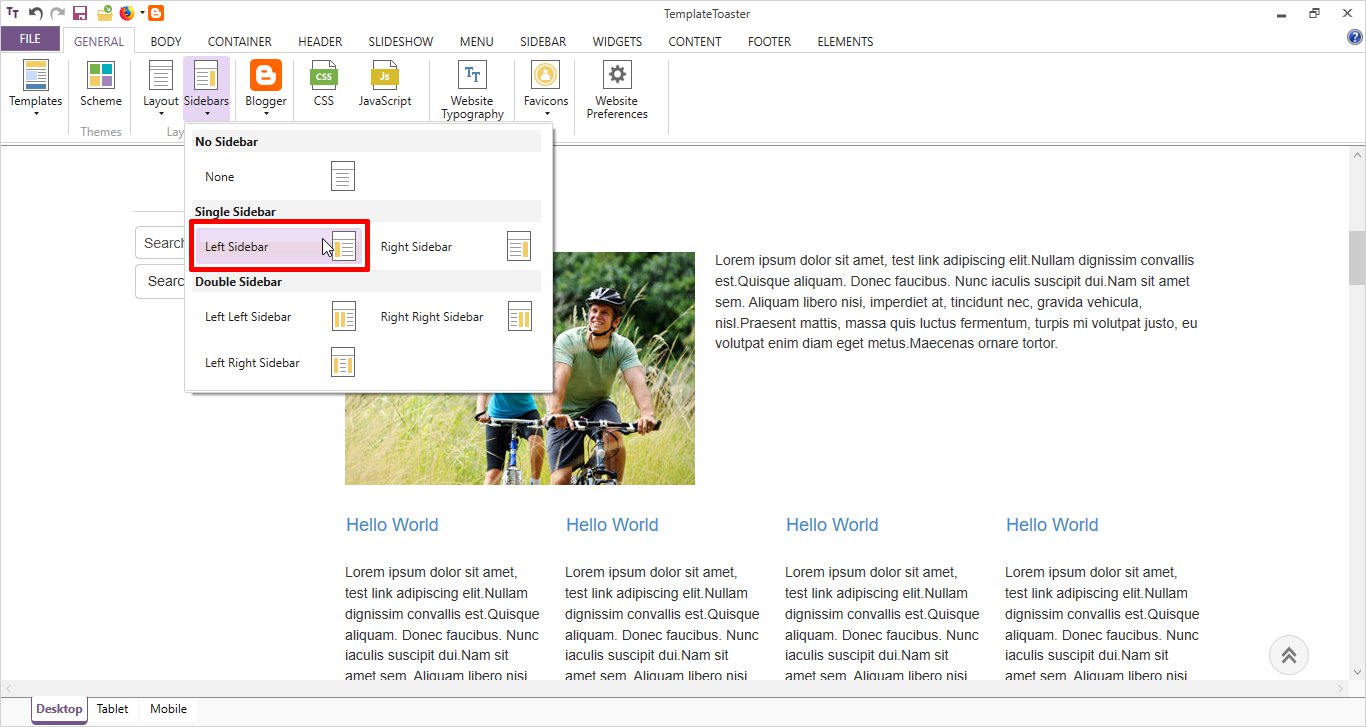The image size is (1366, 727).
Task: Preview the website in Firefox
Action: click(x=127, y=13)
